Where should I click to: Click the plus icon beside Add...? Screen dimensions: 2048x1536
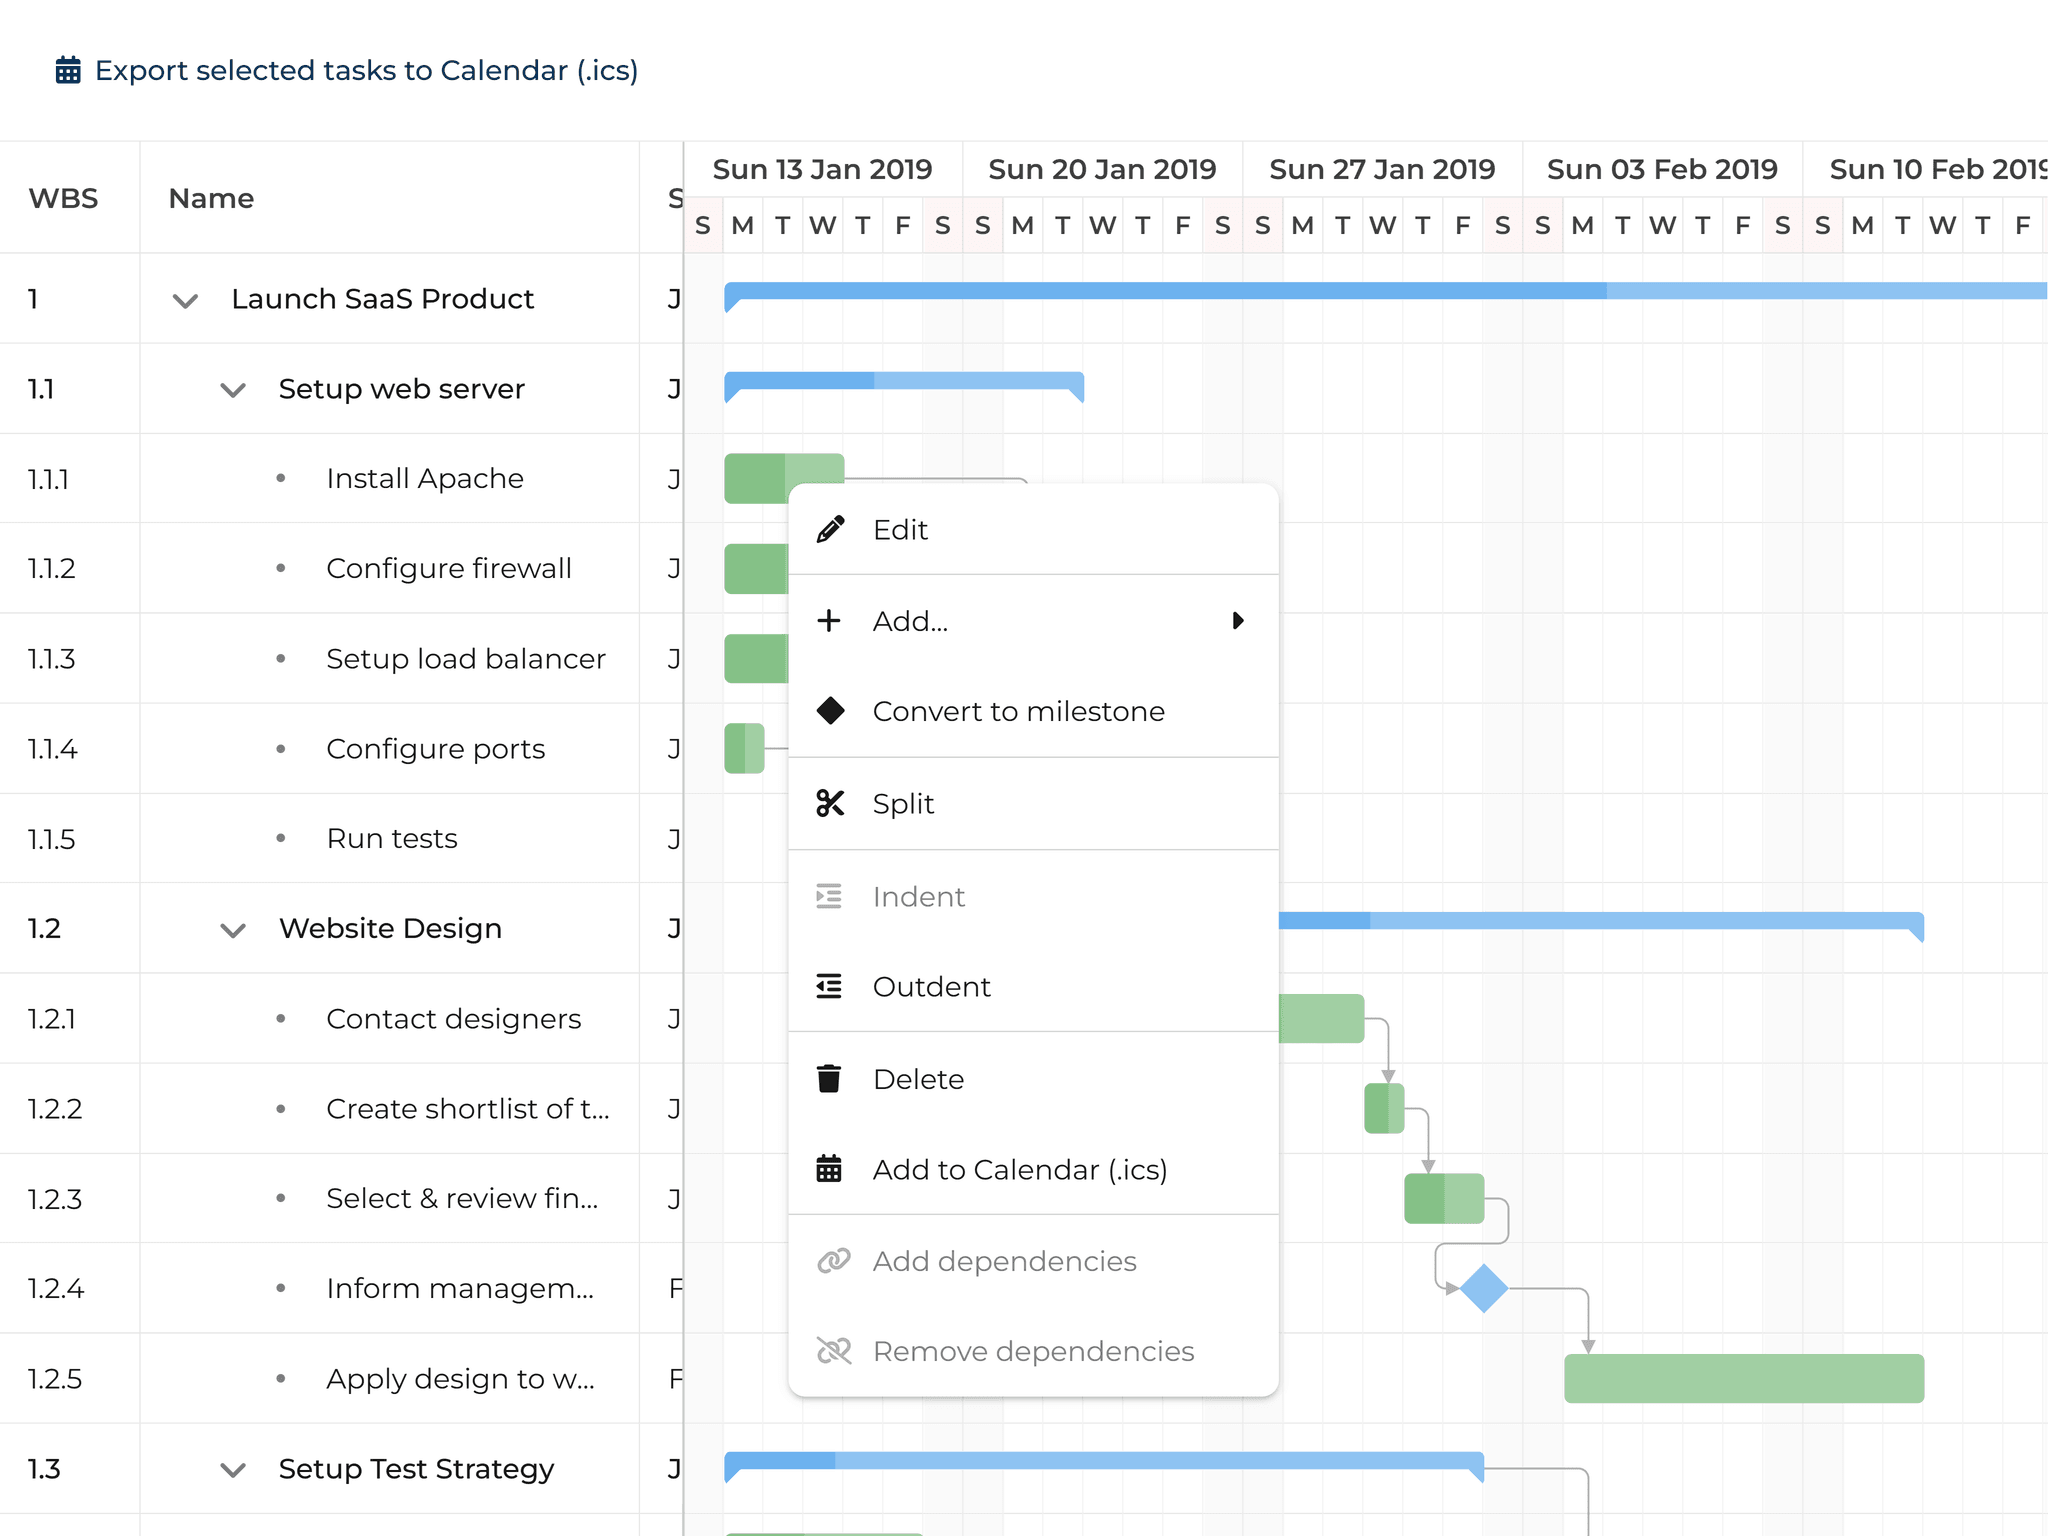point(830,620)
